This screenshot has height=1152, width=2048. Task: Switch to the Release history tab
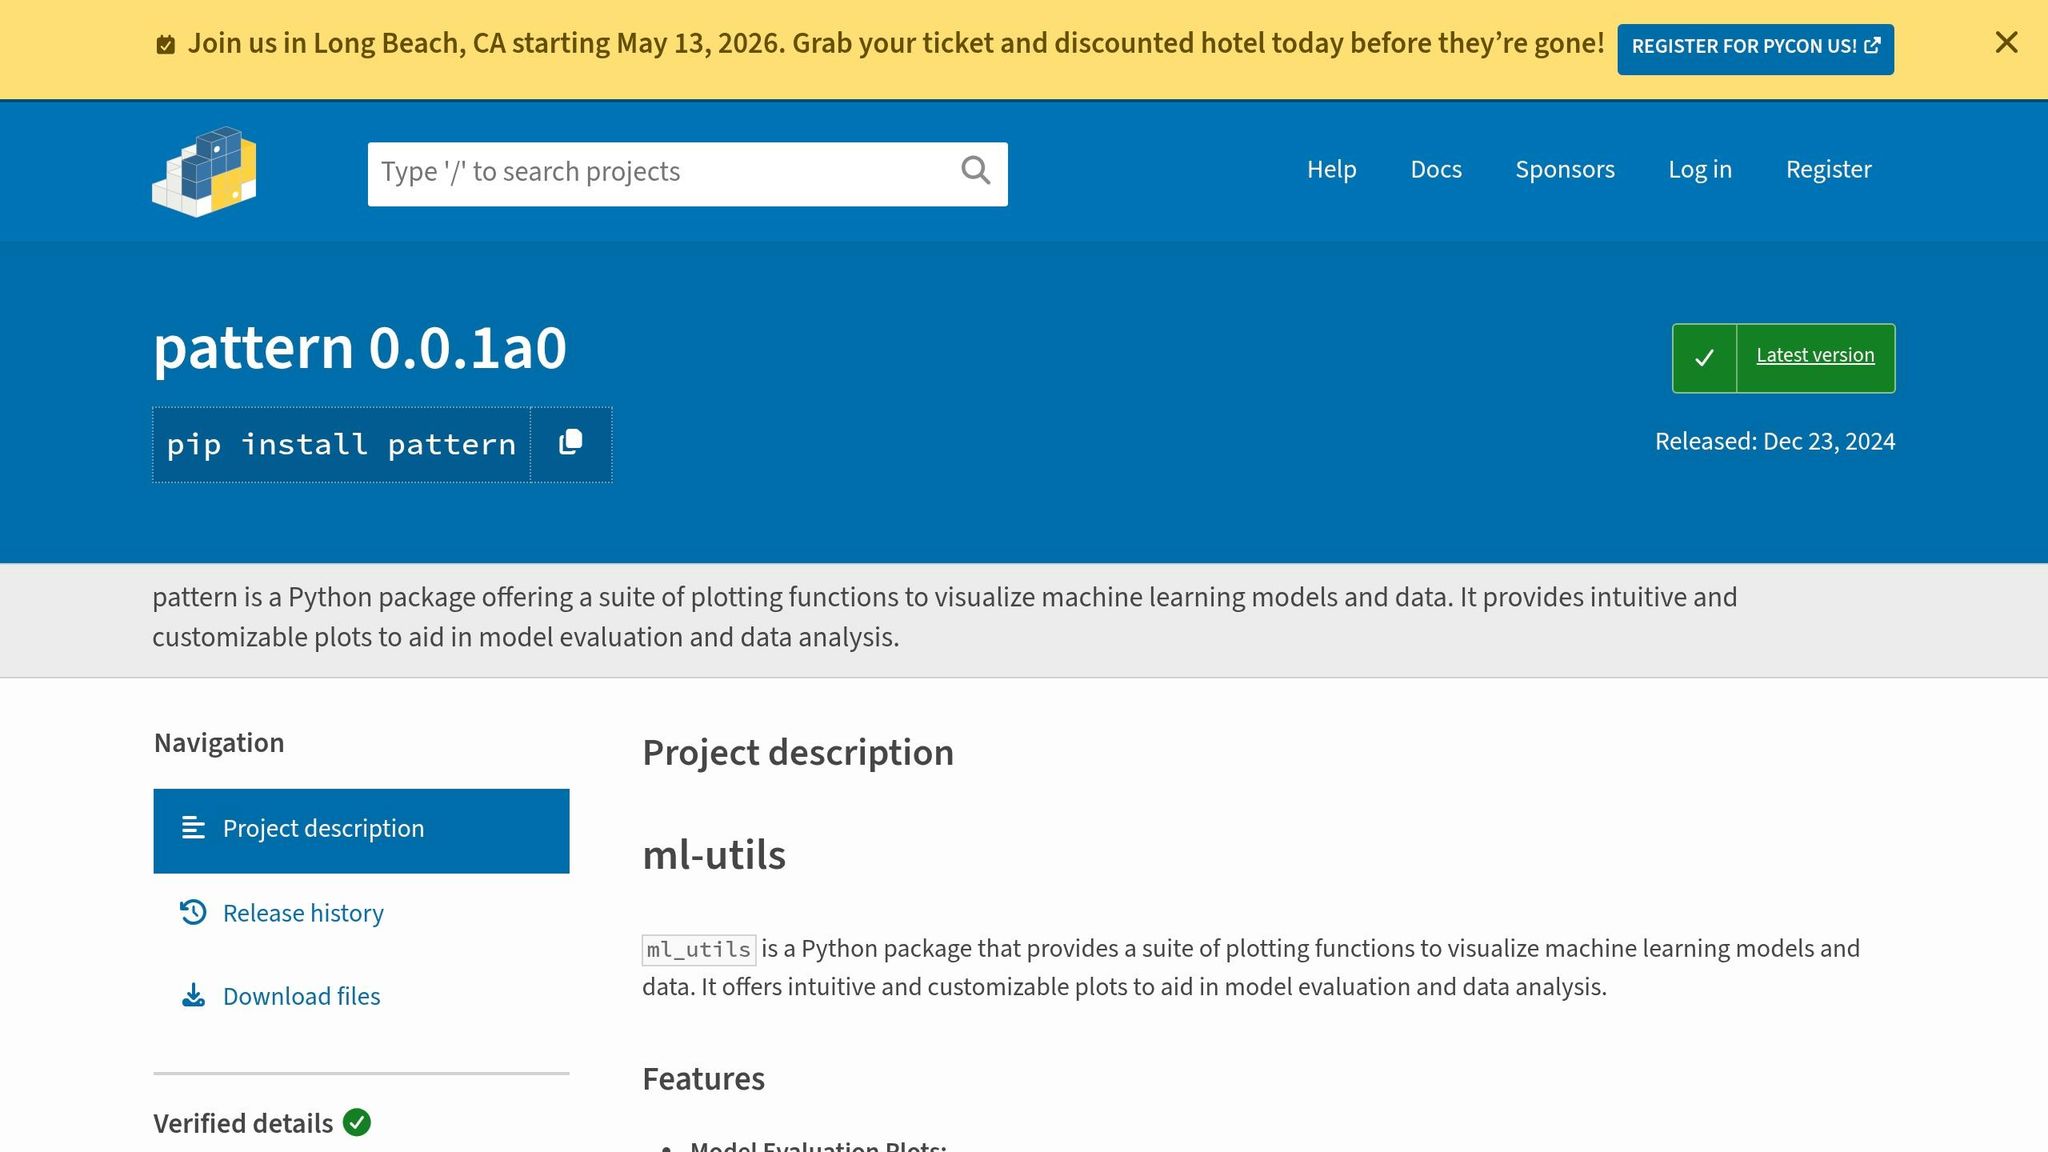click(x=303, y=914)
